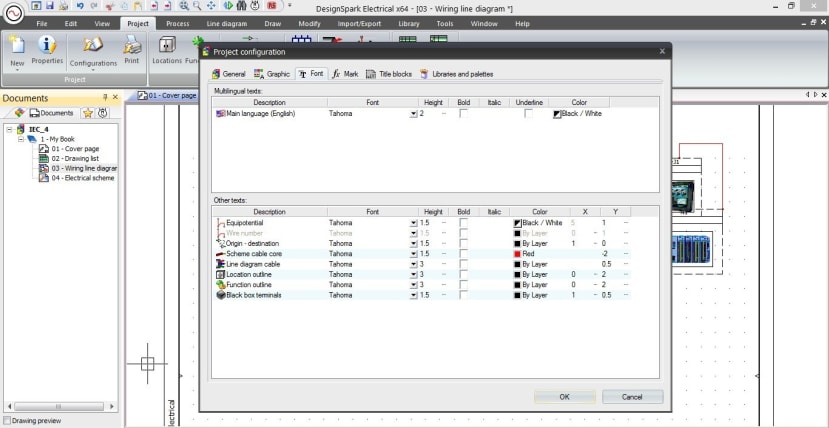
Task: Switch to the Mark tab
Action: coord(346,74)
